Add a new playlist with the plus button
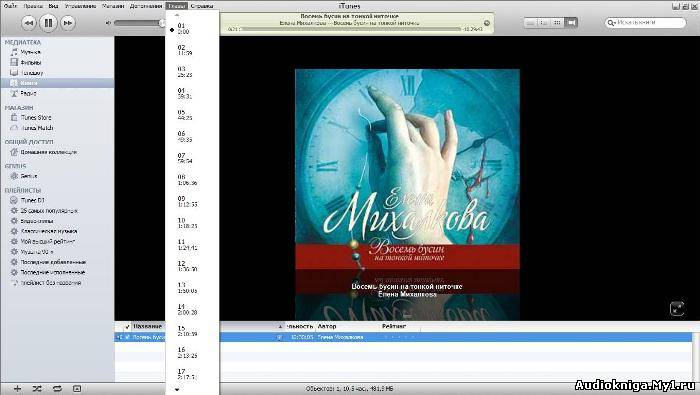 pyautogui.click(x=17, y=389)
